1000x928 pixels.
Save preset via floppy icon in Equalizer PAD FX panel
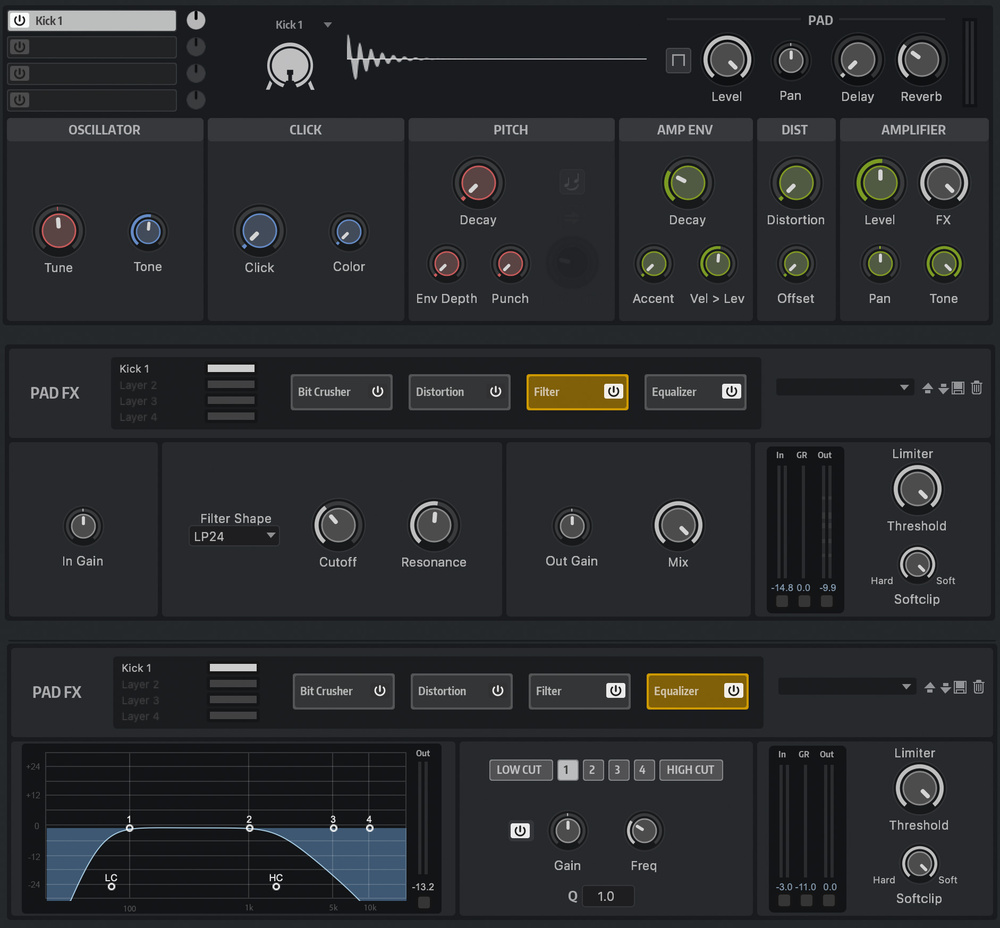(x=960, y=687)
